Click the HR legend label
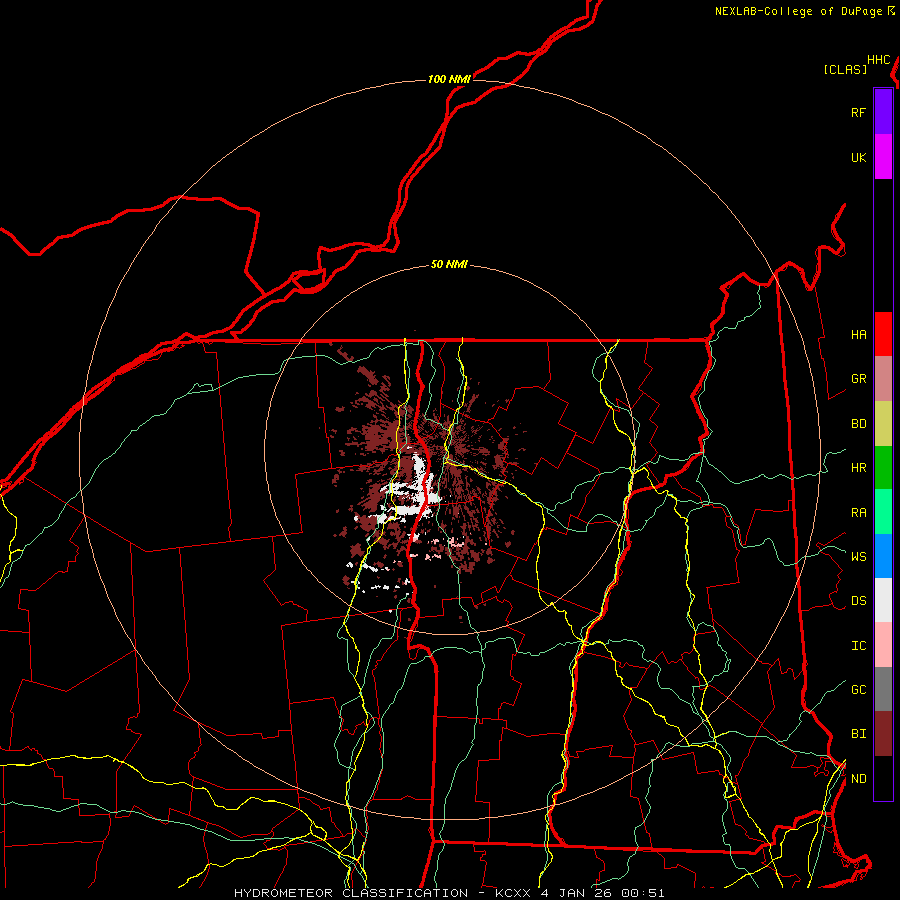The image size is (900, 900). click(x=858, y=468)
